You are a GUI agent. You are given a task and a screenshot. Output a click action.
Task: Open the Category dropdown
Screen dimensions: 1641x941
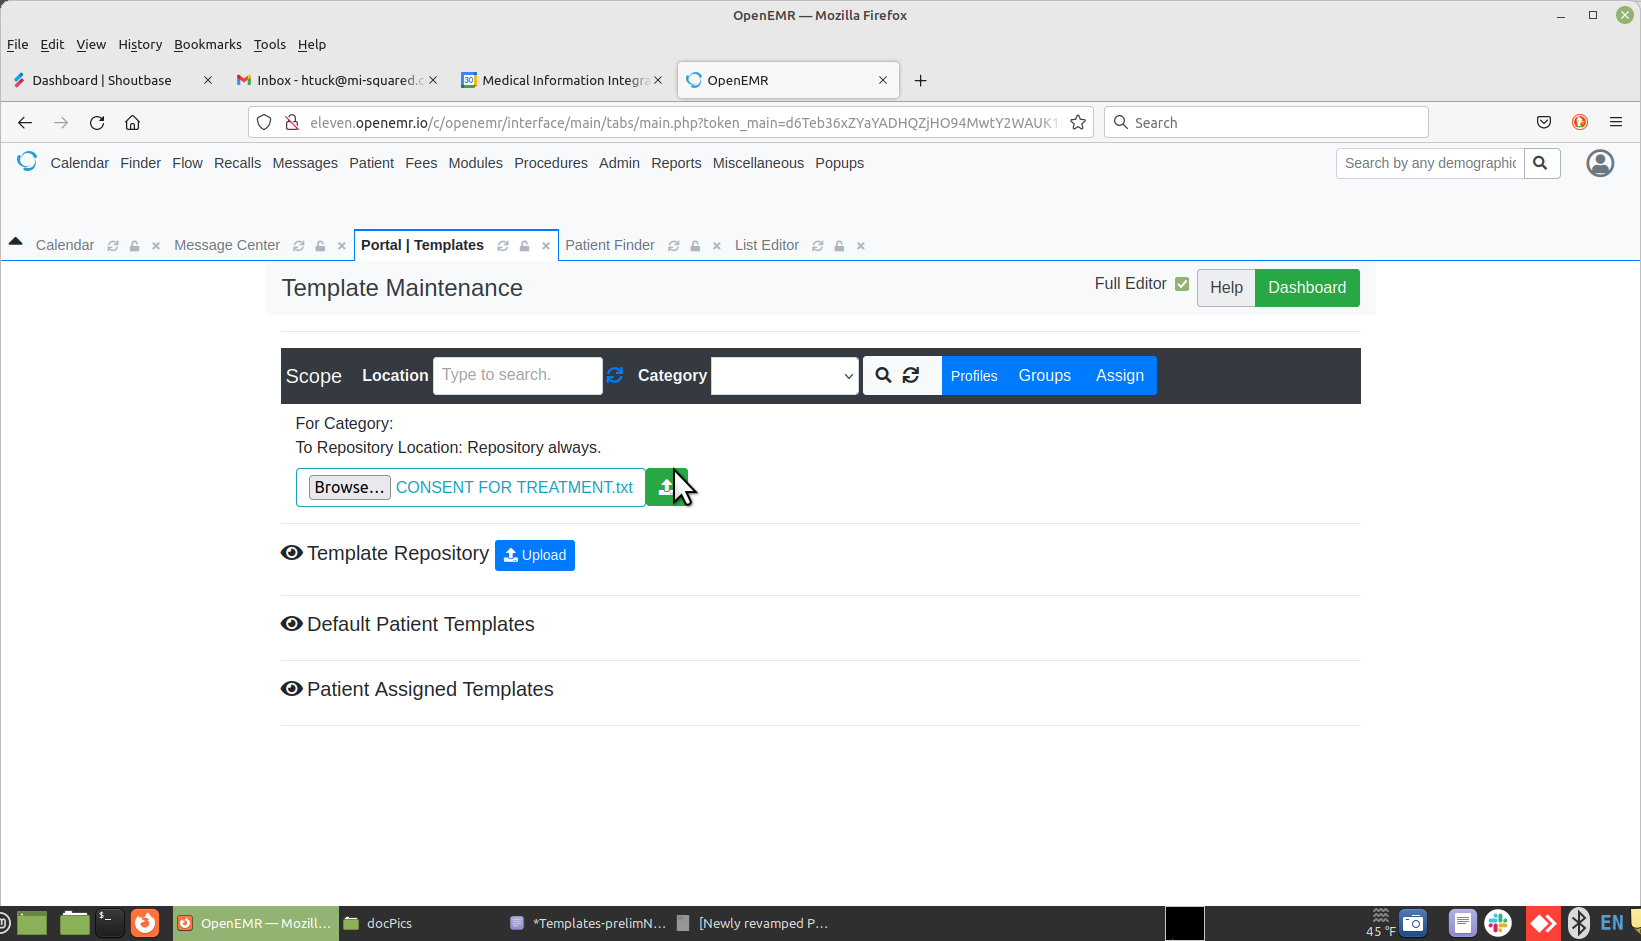(784, 376)
